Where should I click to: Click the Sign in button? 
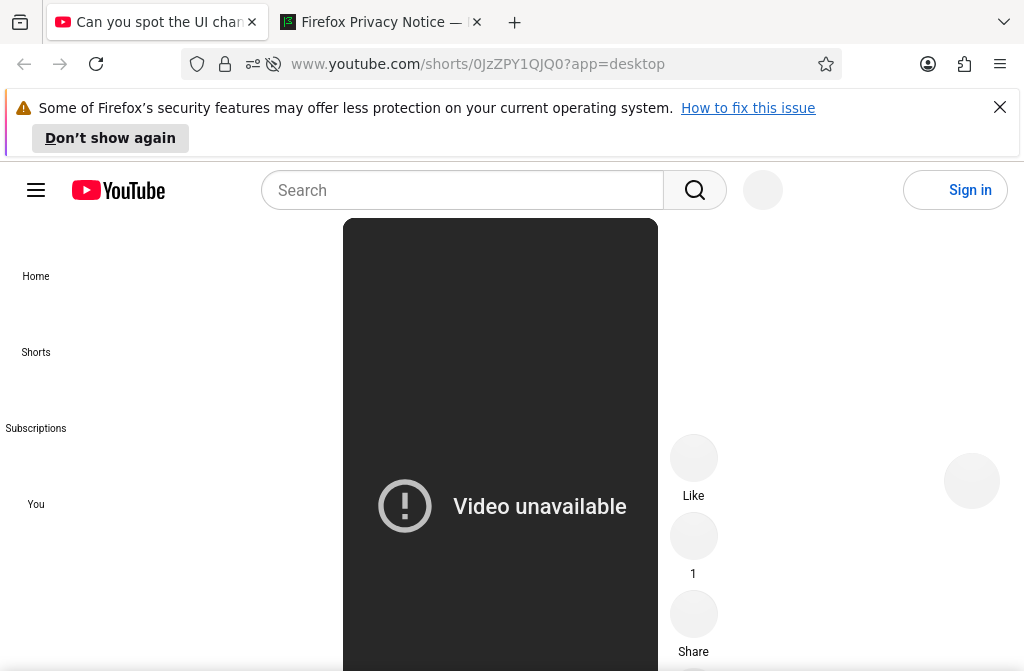click(955, 190)
